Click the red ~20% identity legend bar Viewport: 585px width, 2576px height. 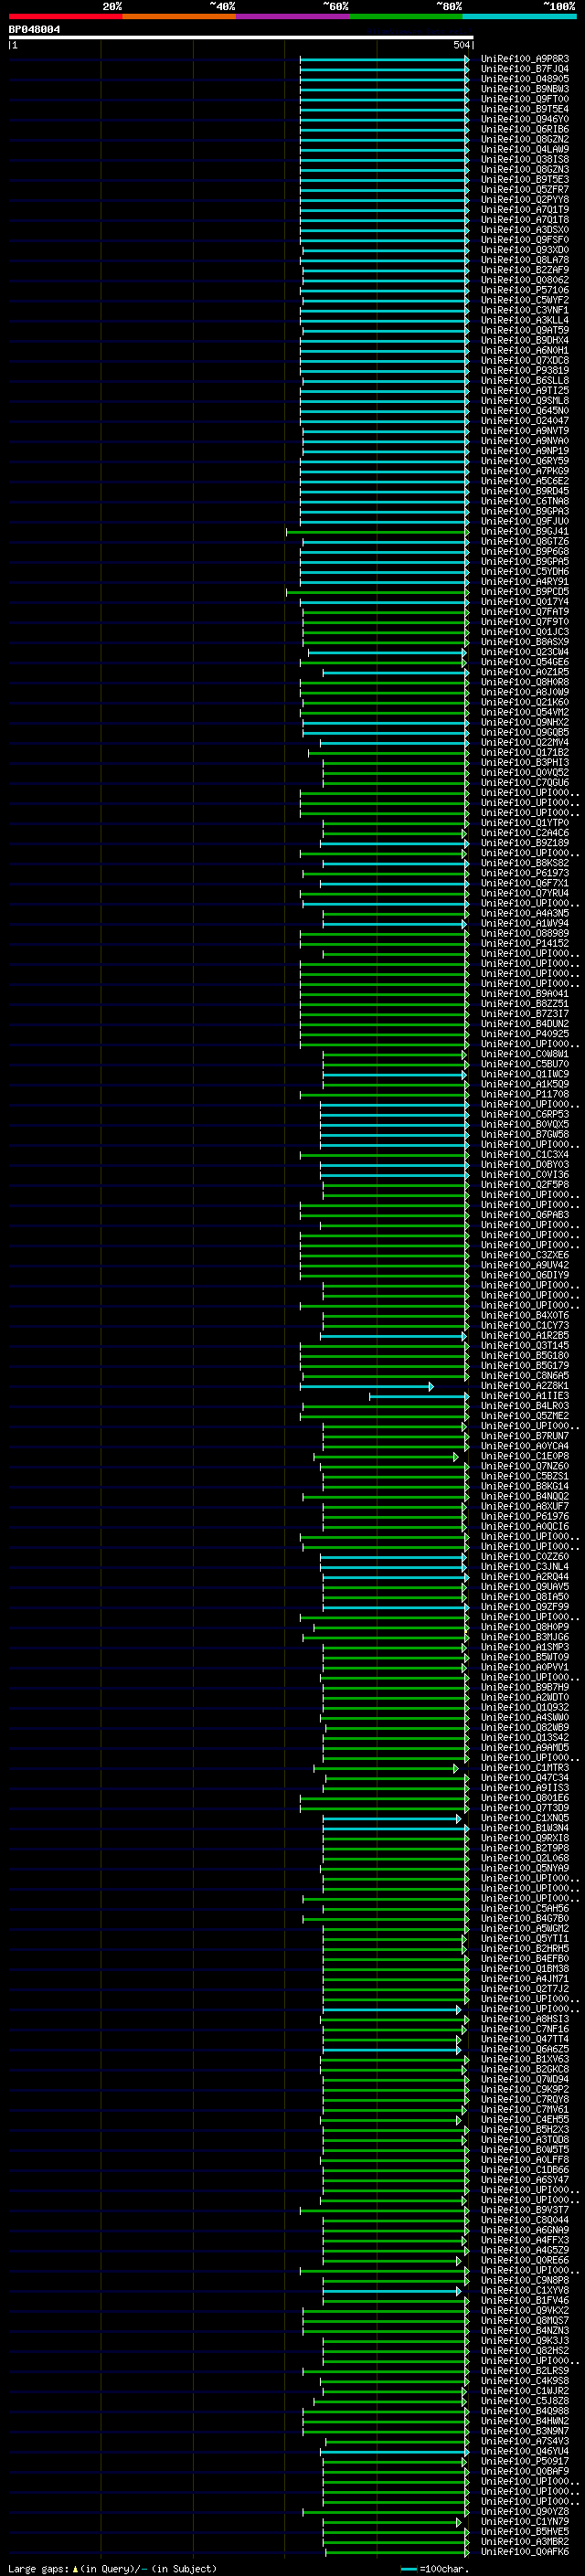pyautogui.click(x=65, y=16)
